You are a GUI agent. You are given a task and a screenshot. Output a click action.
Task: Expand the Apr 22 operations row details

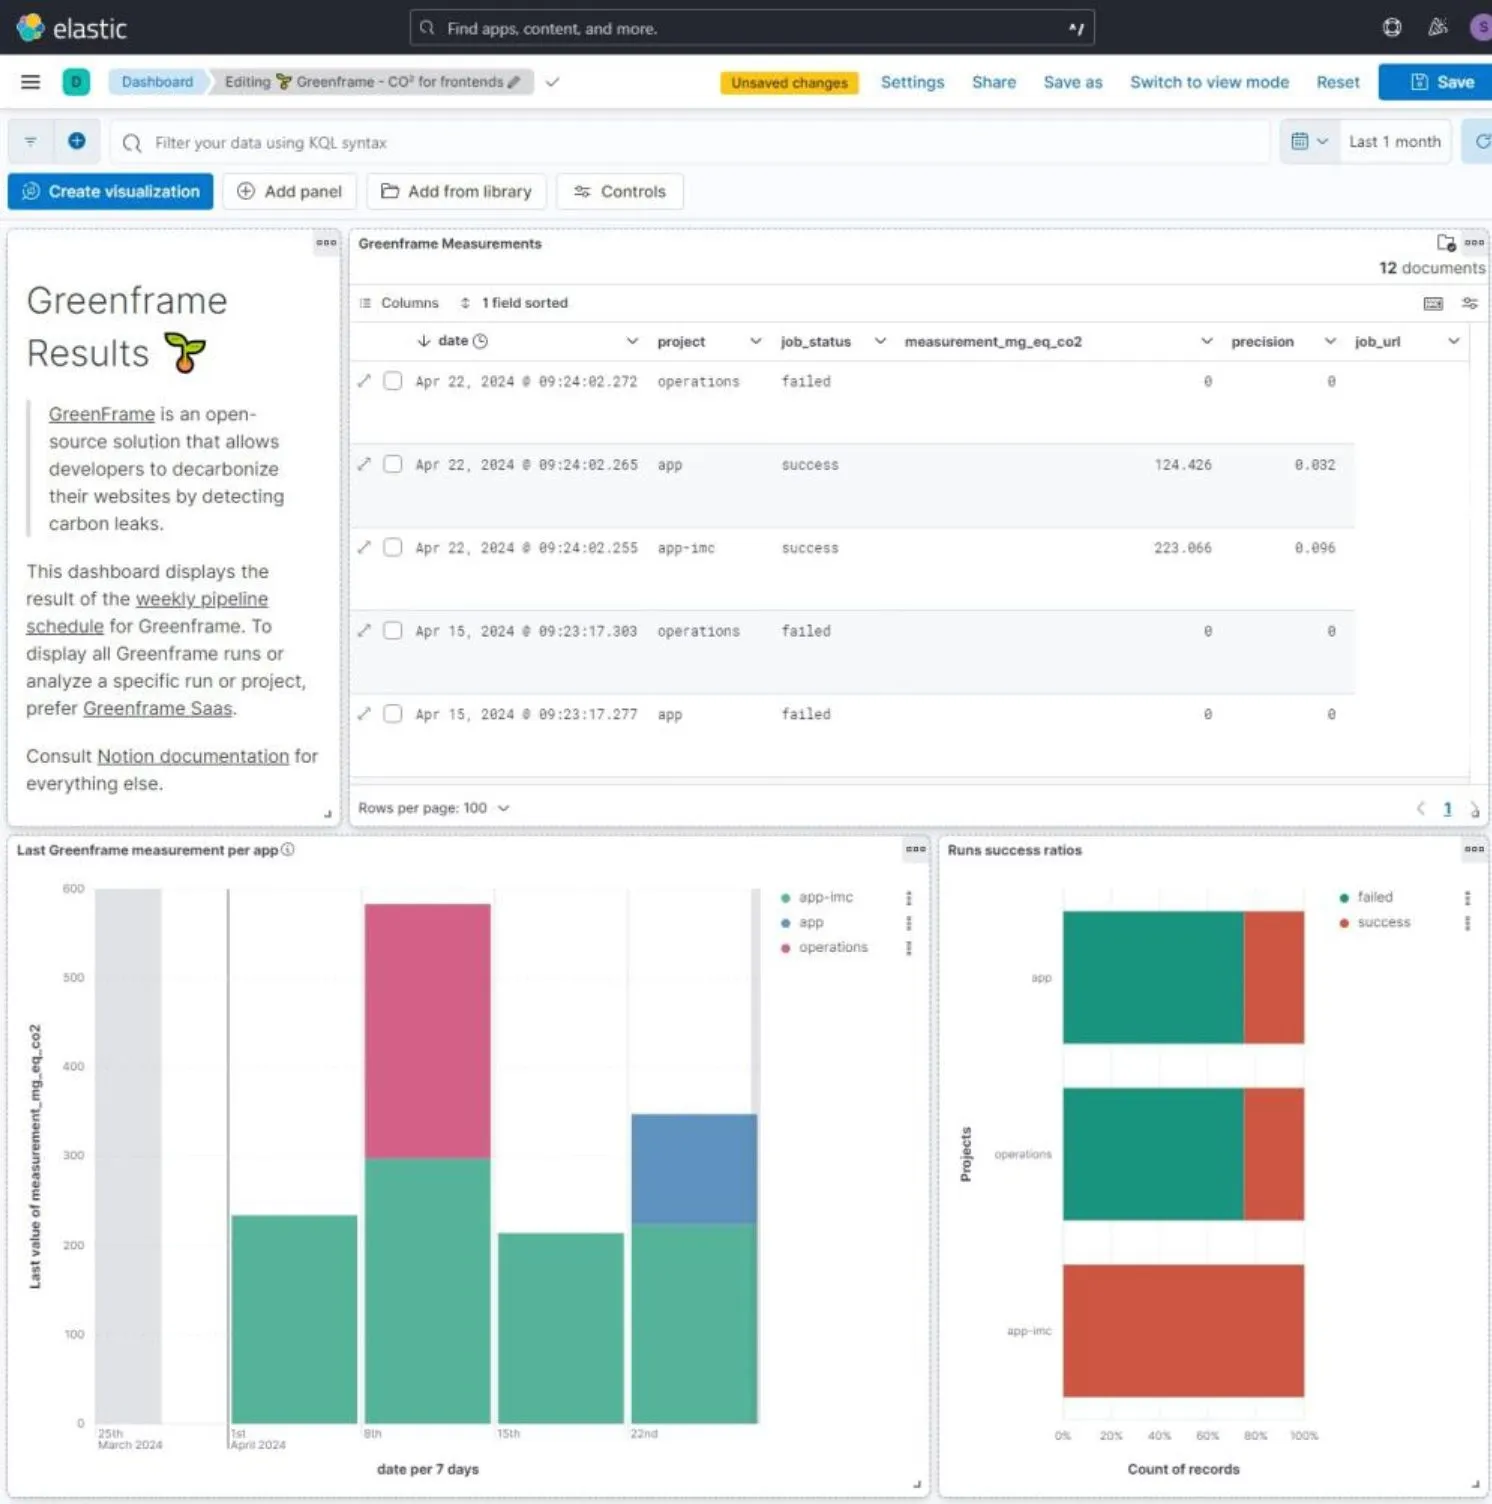point(364,381)
